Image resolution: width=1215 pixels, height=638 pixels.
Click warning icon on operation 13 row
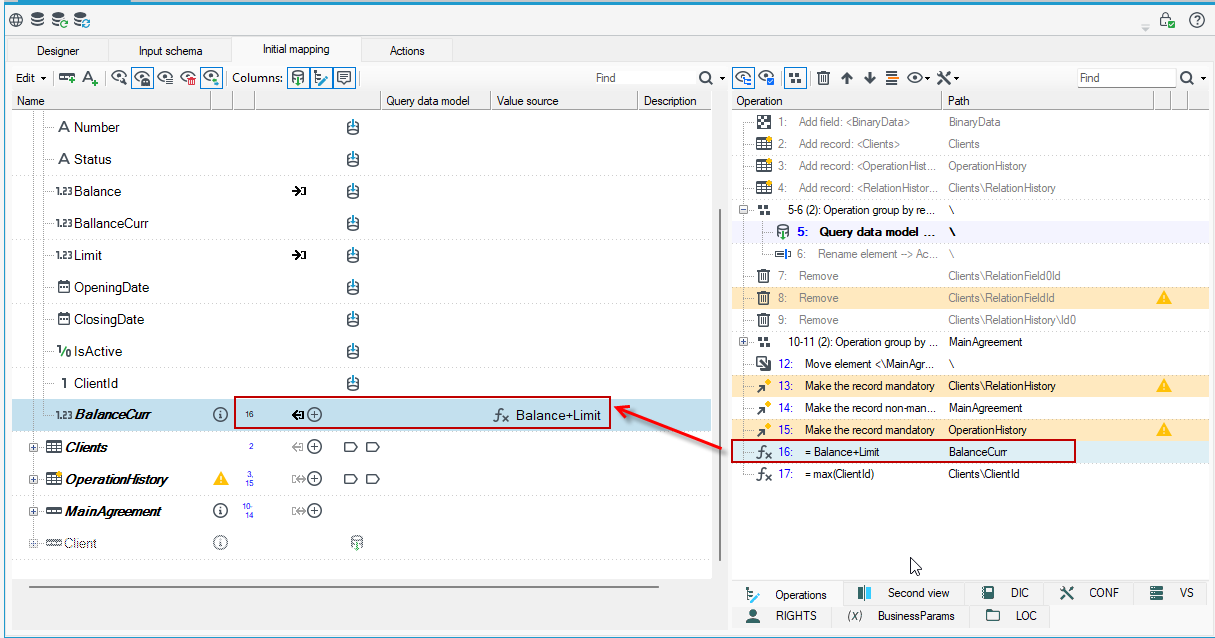coord(1163,386)
